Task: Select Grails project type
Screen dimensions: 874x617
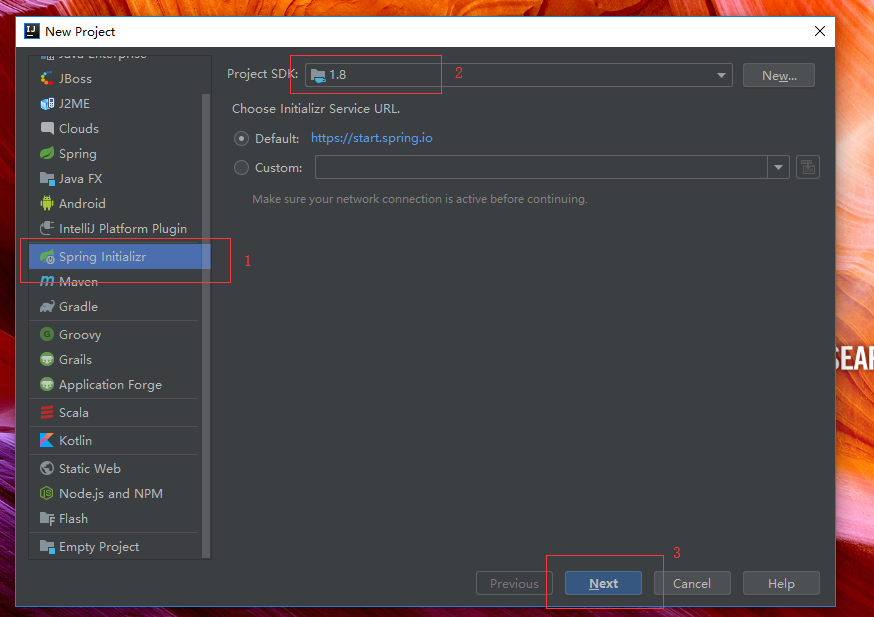Action: point(120,359)
